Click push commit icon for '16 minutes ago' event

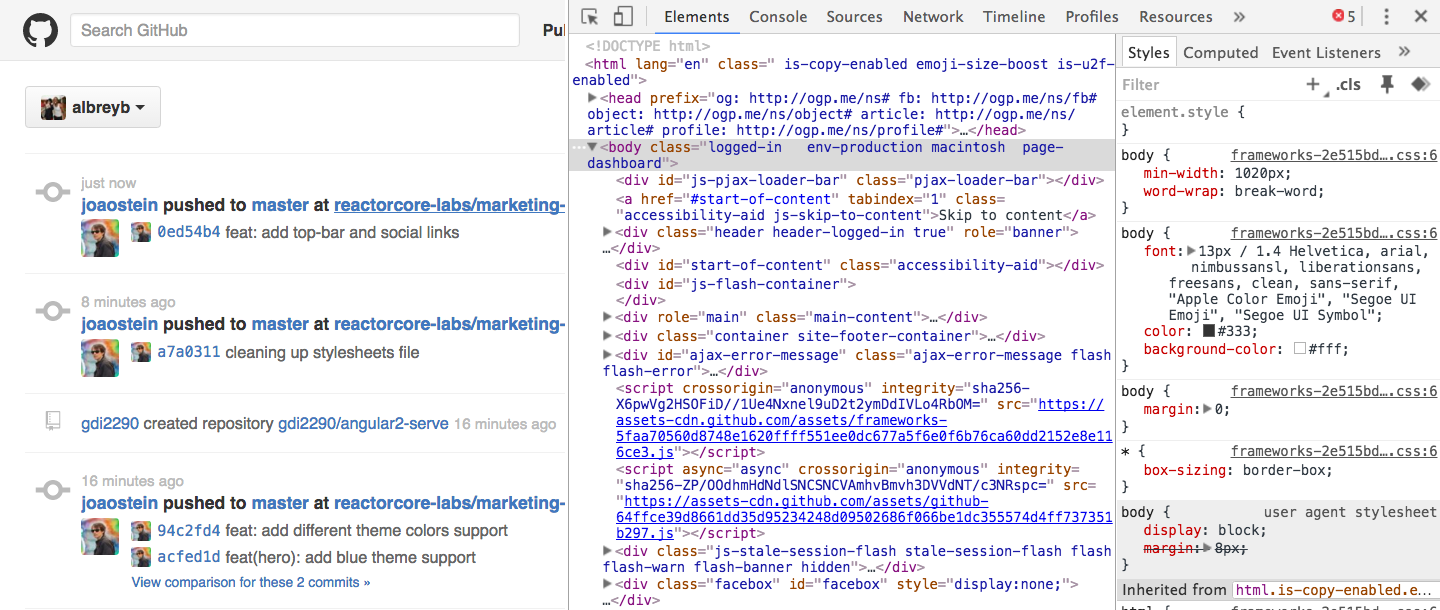point(52,490)
